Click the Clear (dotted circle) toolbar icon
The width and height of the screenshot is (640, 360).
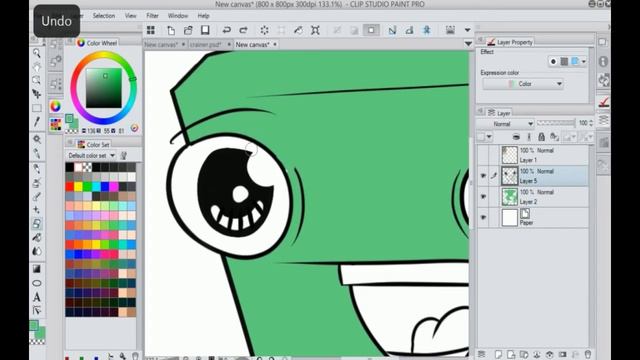(x=264, y=30)
